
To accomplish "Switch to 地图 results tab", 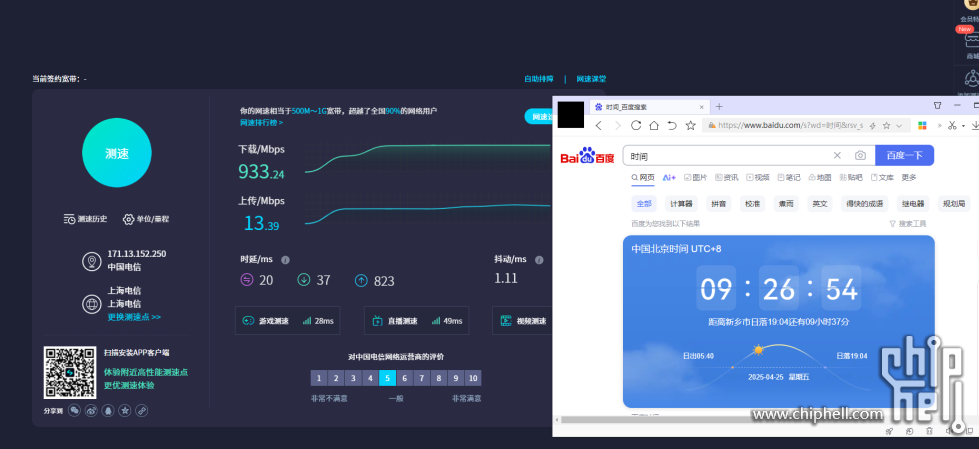I will click(x=820, y=177).
